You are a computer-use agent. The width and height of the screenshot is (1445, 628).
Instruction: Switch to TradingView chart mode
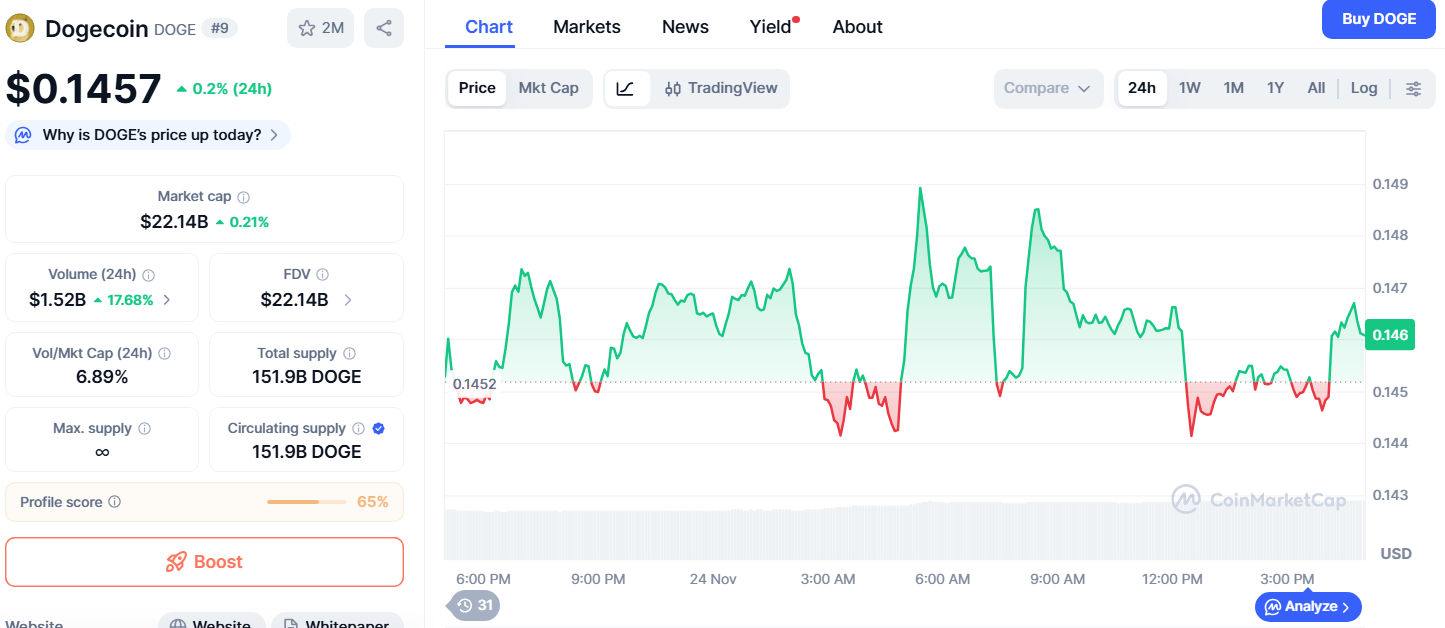pos(721,88)
